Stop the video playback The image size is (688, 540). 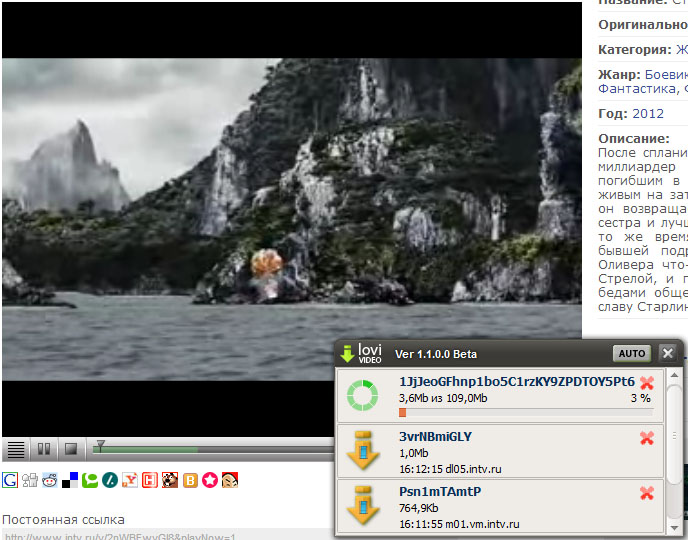pyautogui.click(x=71, y=449)
